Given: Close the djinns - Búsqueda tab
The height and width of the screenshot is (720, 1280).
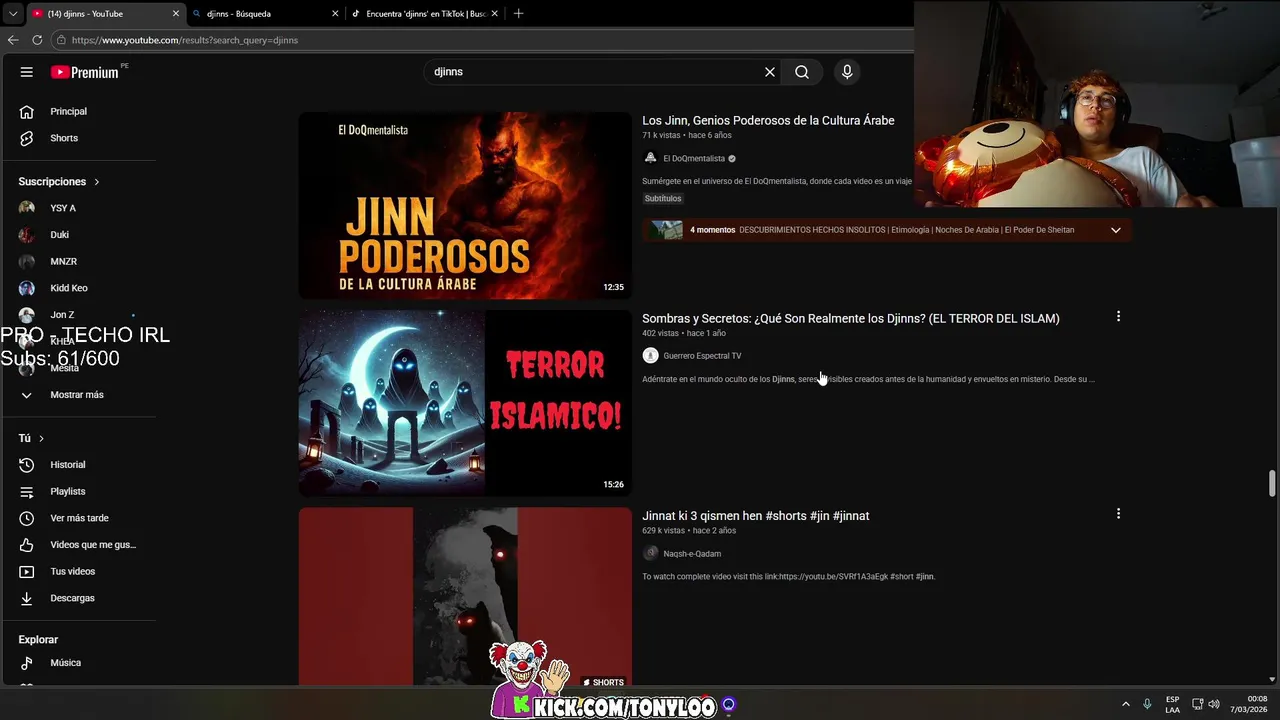Looking at the screenshot, I should pyautogui.click(x=335, y=14).
